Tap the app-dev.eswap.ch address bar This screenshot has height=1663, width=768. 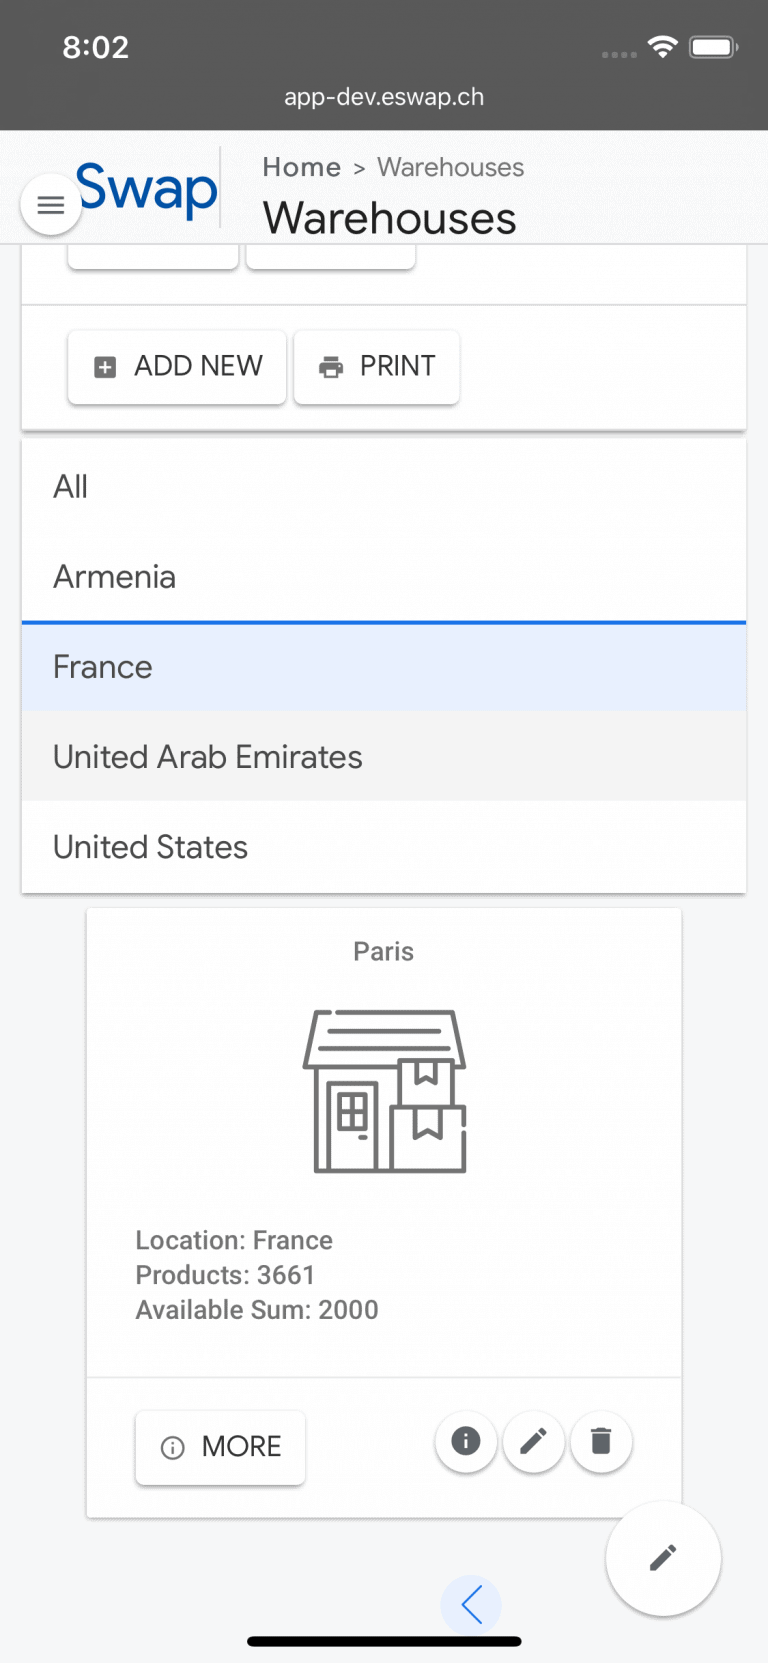[x=384, y=97]
